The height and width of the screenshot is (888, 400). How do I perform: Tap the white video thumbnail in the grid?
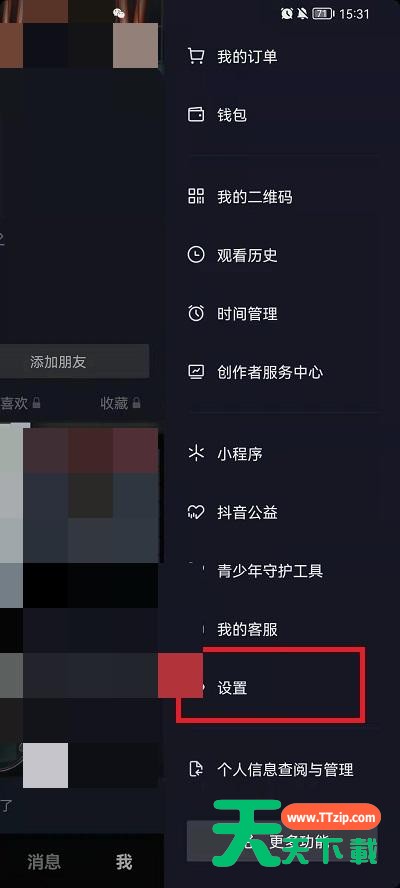(x=45, y=765)
